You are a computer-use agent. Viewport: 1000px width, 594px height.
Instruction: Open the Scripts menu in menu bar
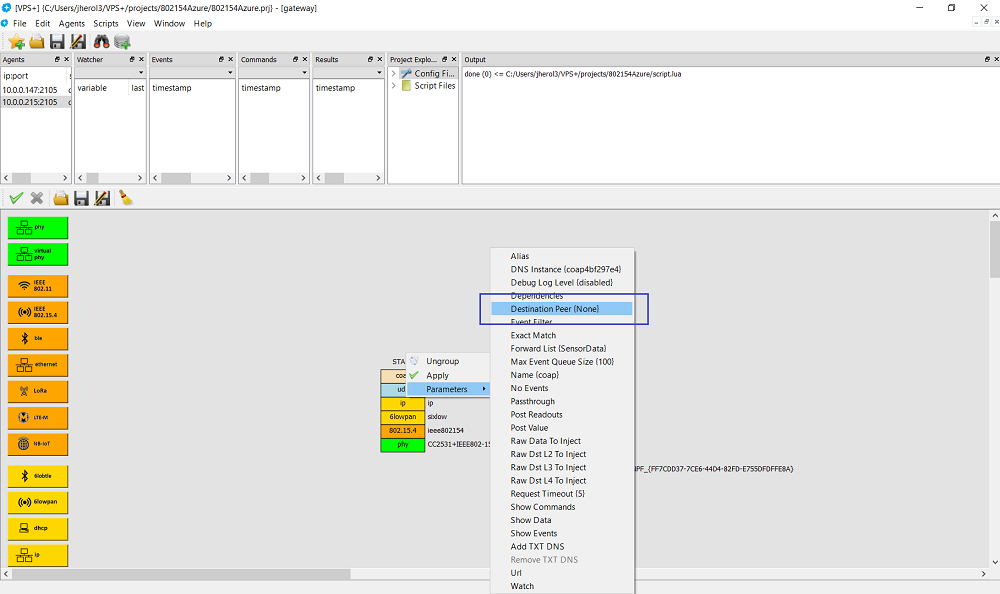105,23
